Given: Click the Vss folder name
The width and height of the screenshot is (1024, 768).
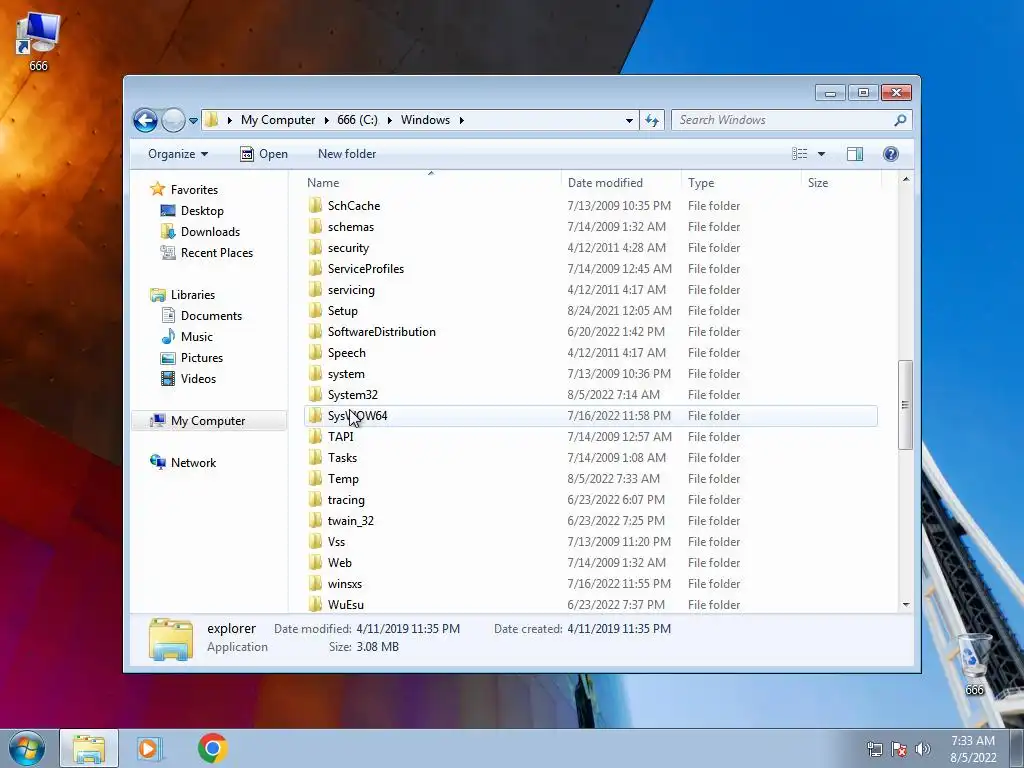Looking at the screenshot, I should tap(336, 542).
